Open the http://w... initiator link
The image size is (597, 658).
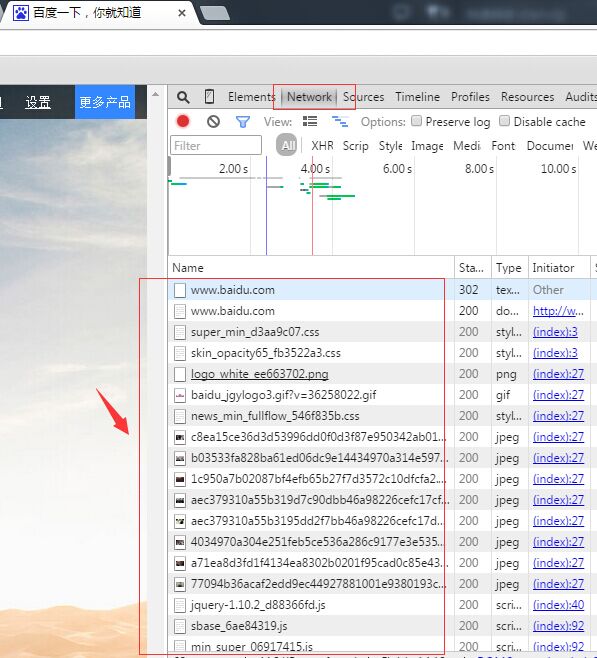[x=558, y=311]
